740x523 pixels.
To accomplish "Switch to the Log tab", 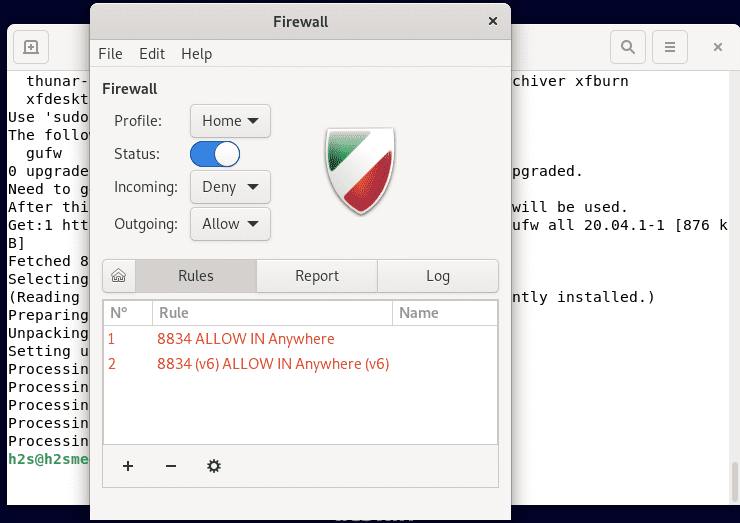I will 437,276.
